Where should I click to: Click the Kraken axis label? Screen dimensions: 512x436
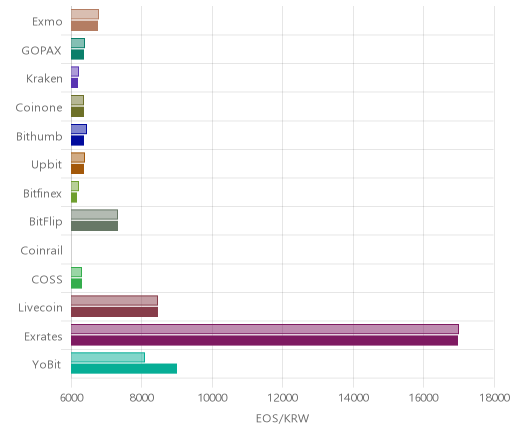[44, 79]
